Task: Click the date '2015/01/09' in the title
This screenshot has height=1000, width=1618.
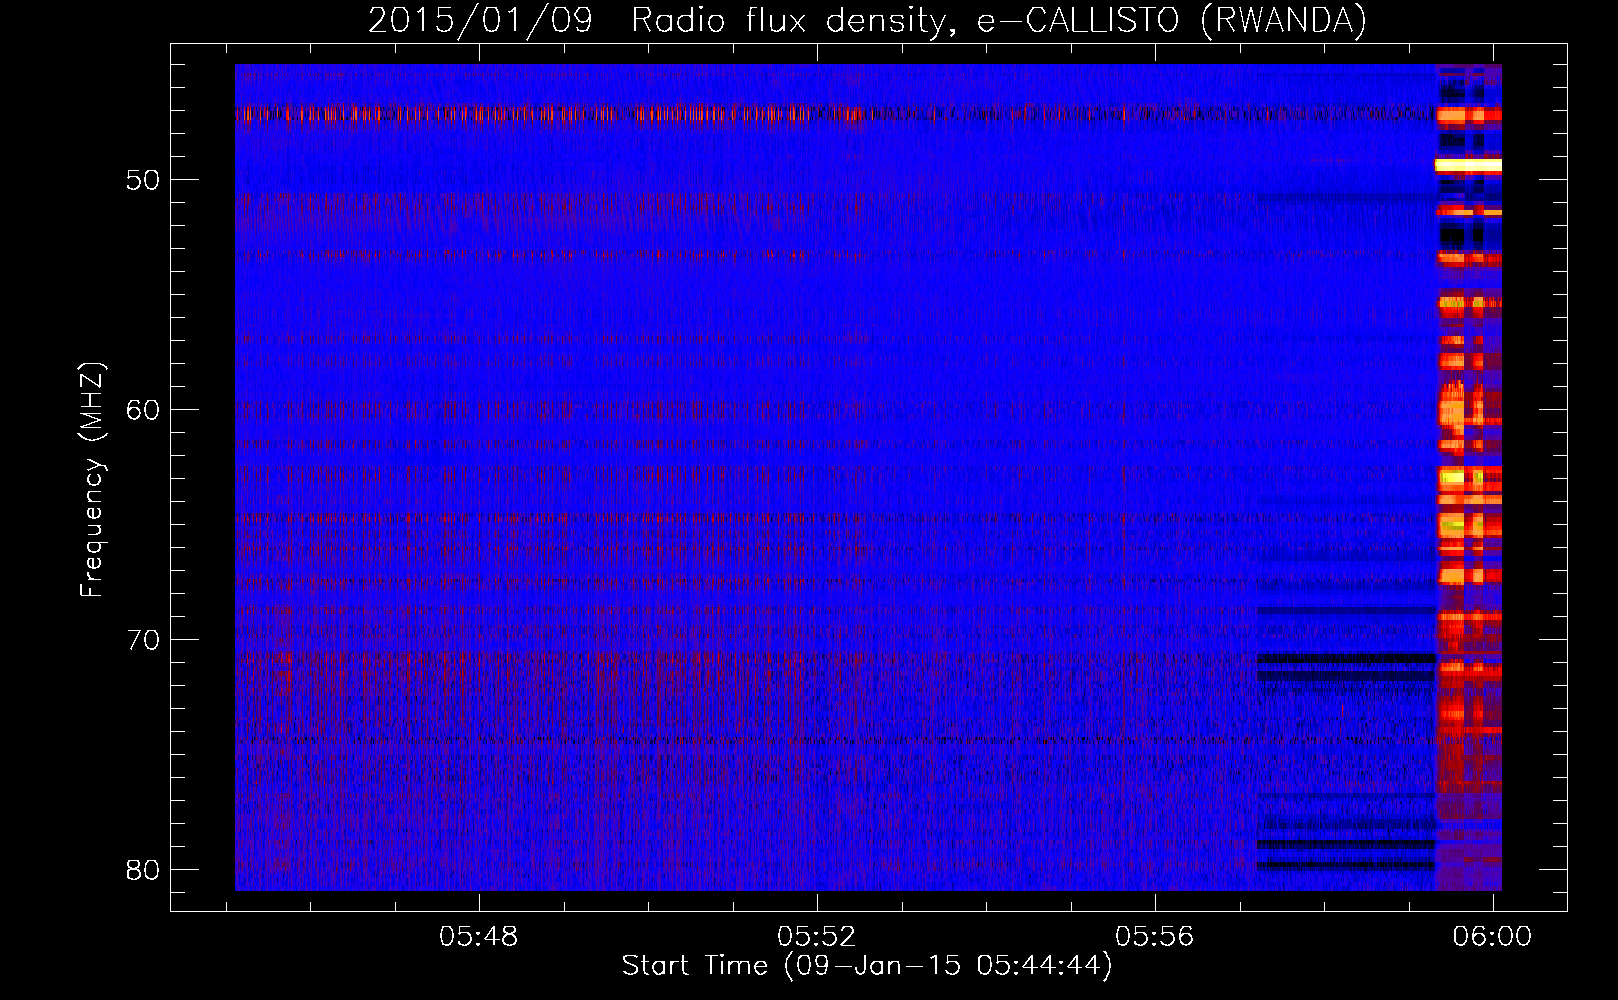Action: click(x=481, y=20)
